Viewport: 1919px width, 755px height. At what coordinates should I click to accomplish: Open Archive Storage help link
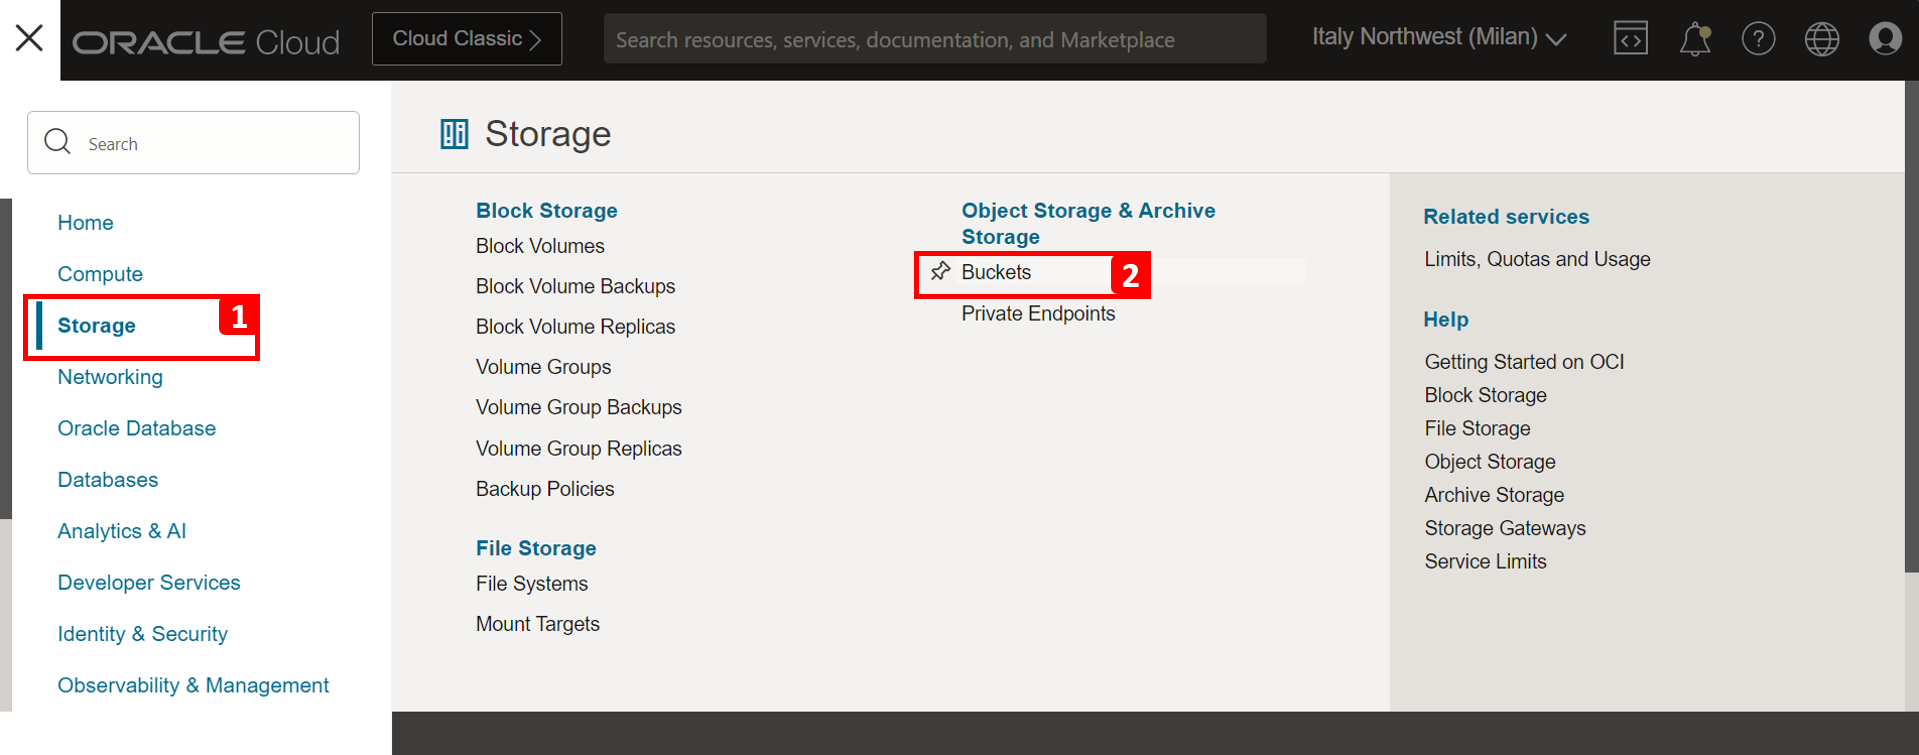click(1494, 495)
